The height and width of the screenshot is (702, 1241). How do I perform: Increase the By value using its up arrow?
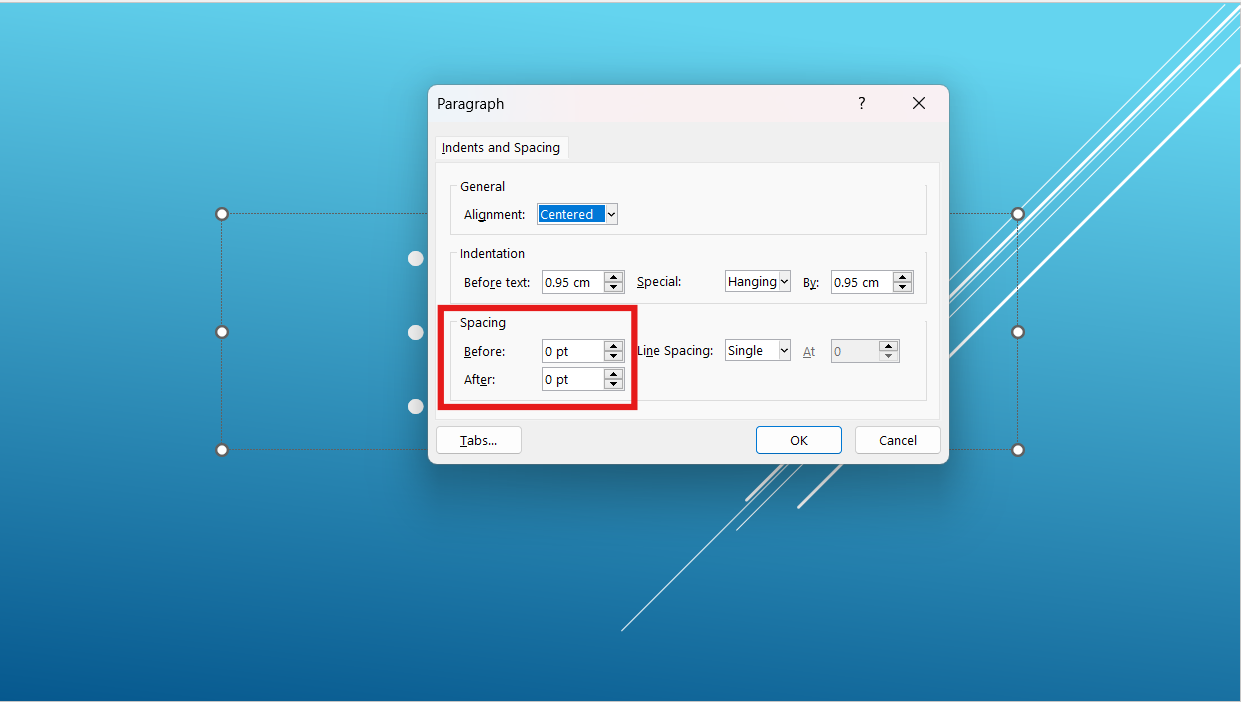(902, 276)
